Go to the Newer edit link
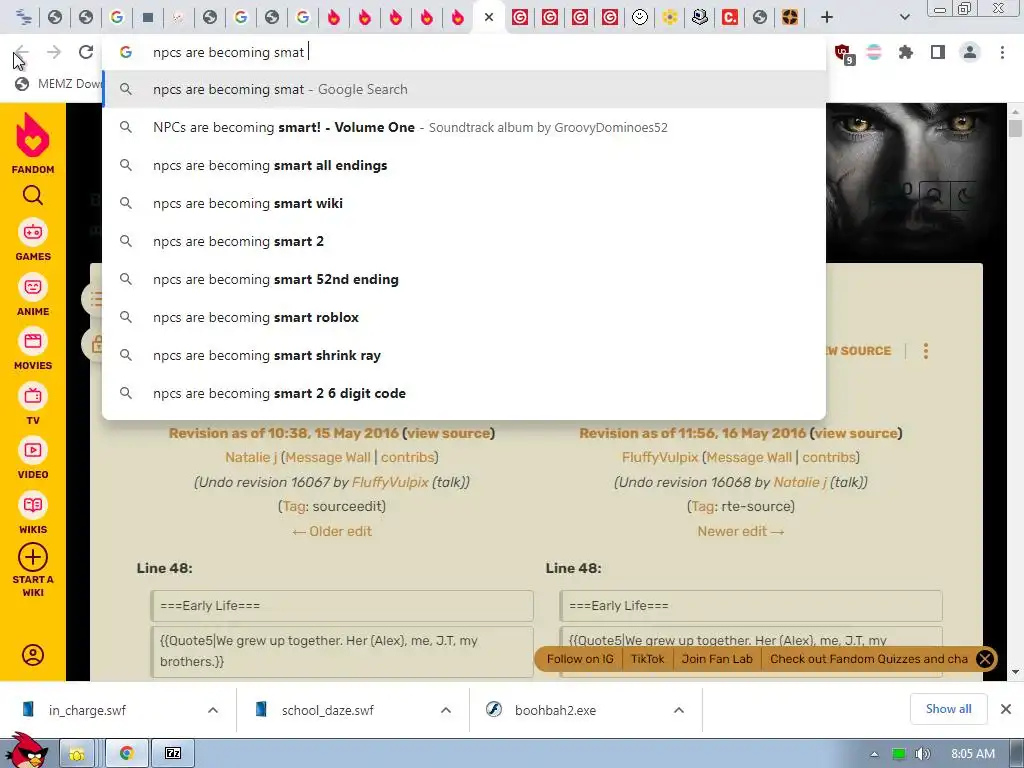 [x=741, y=531]
